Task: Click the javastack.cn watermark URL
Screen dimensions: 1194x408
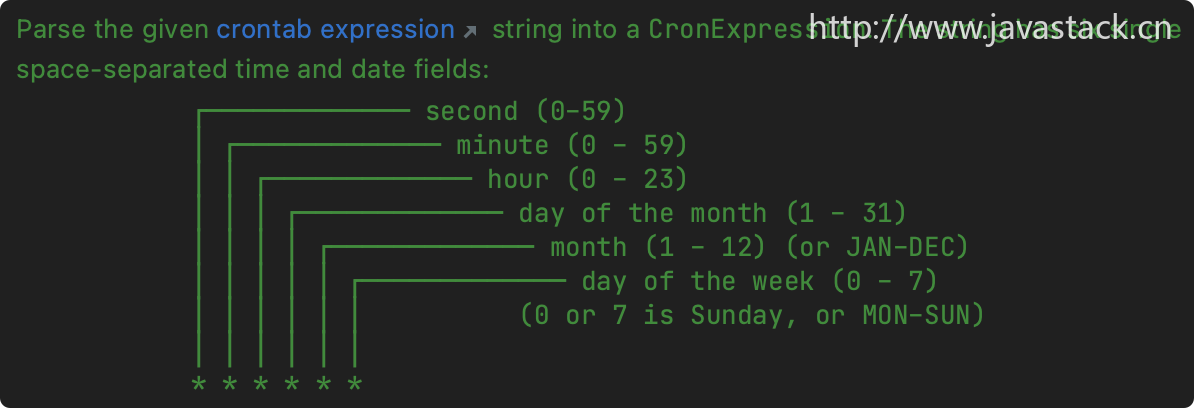Action: [990, 28]
